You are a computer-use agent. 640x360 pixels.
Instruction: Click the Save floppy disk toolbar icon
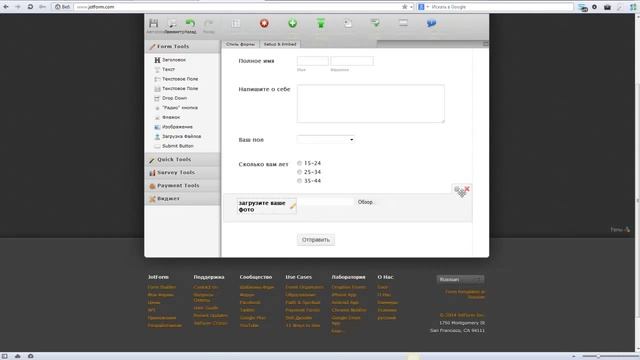[153, 23]
